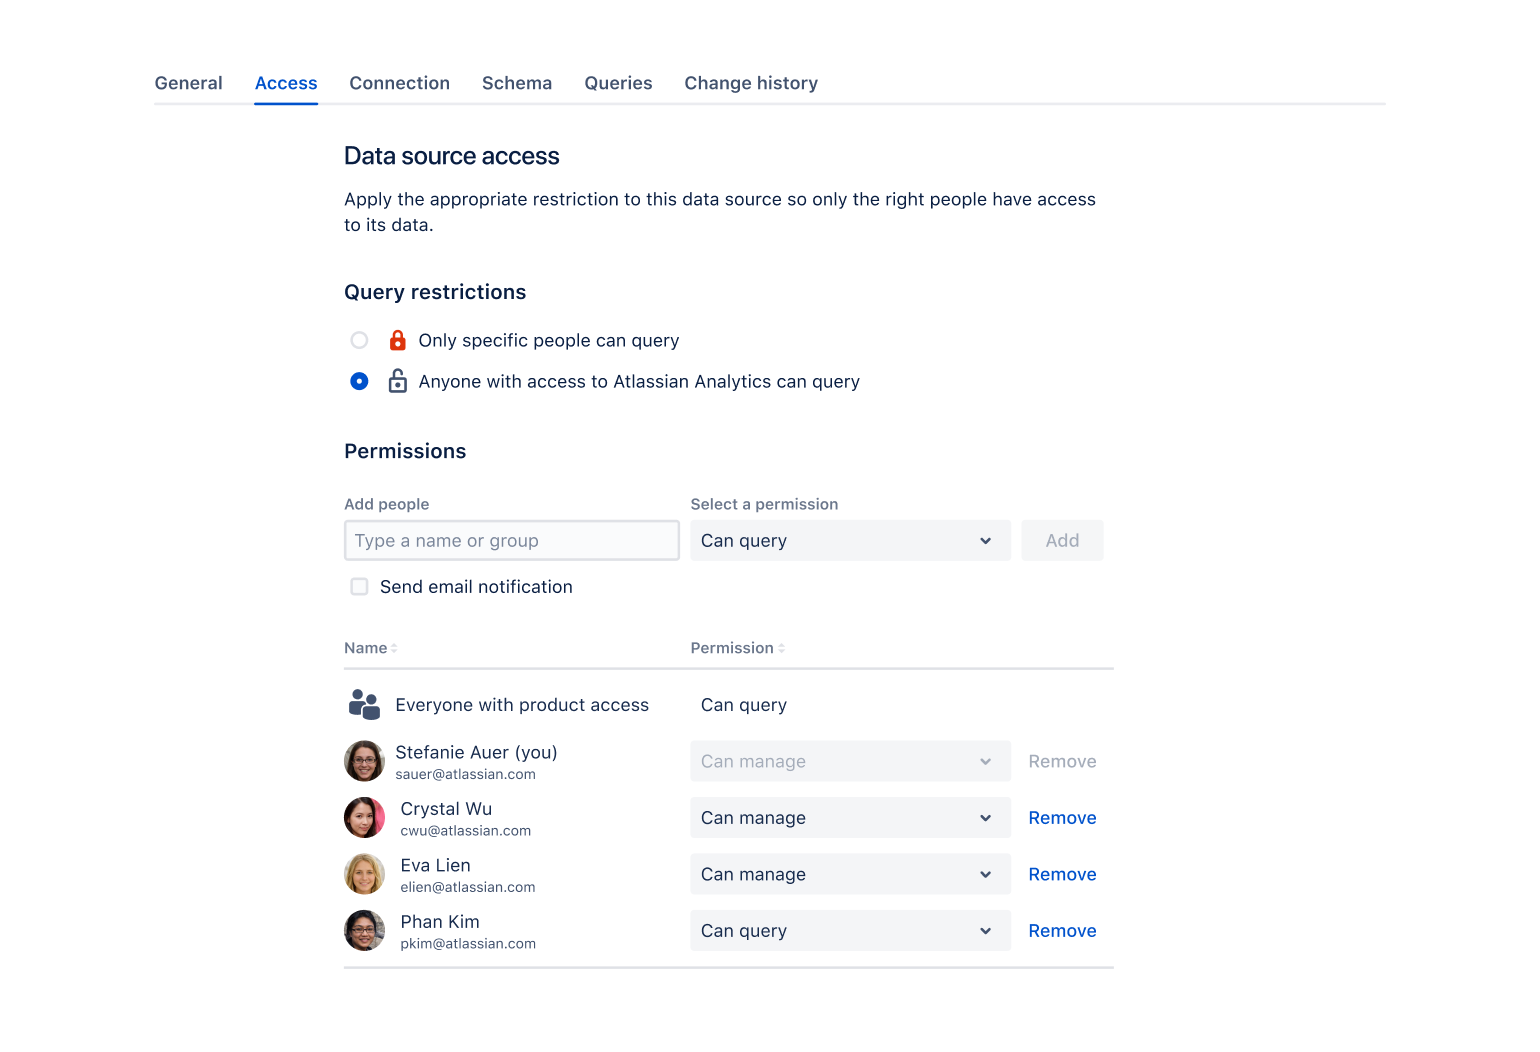Viewport: 1540px width, 1052px height.
Task: Click the open lock icon next to anyone restriction
Action: (398, 381)
